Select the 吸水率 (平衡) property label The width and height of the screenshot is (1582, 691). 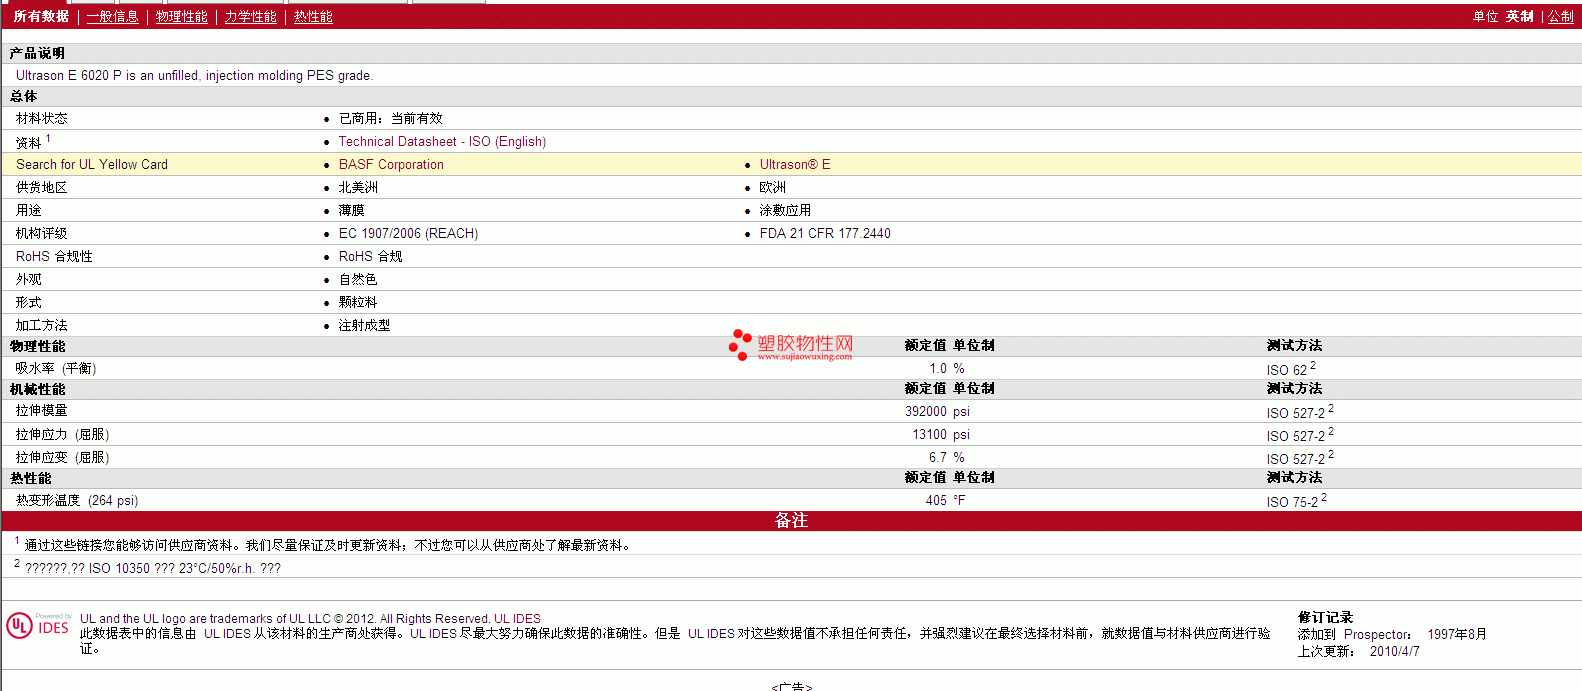pos(56,369)
